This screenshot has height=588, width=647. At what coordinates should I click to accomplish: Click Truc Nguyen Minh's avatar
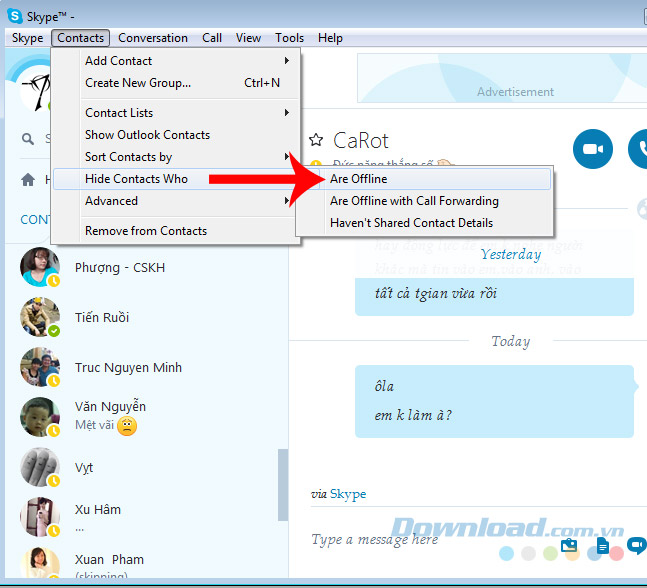40,367
